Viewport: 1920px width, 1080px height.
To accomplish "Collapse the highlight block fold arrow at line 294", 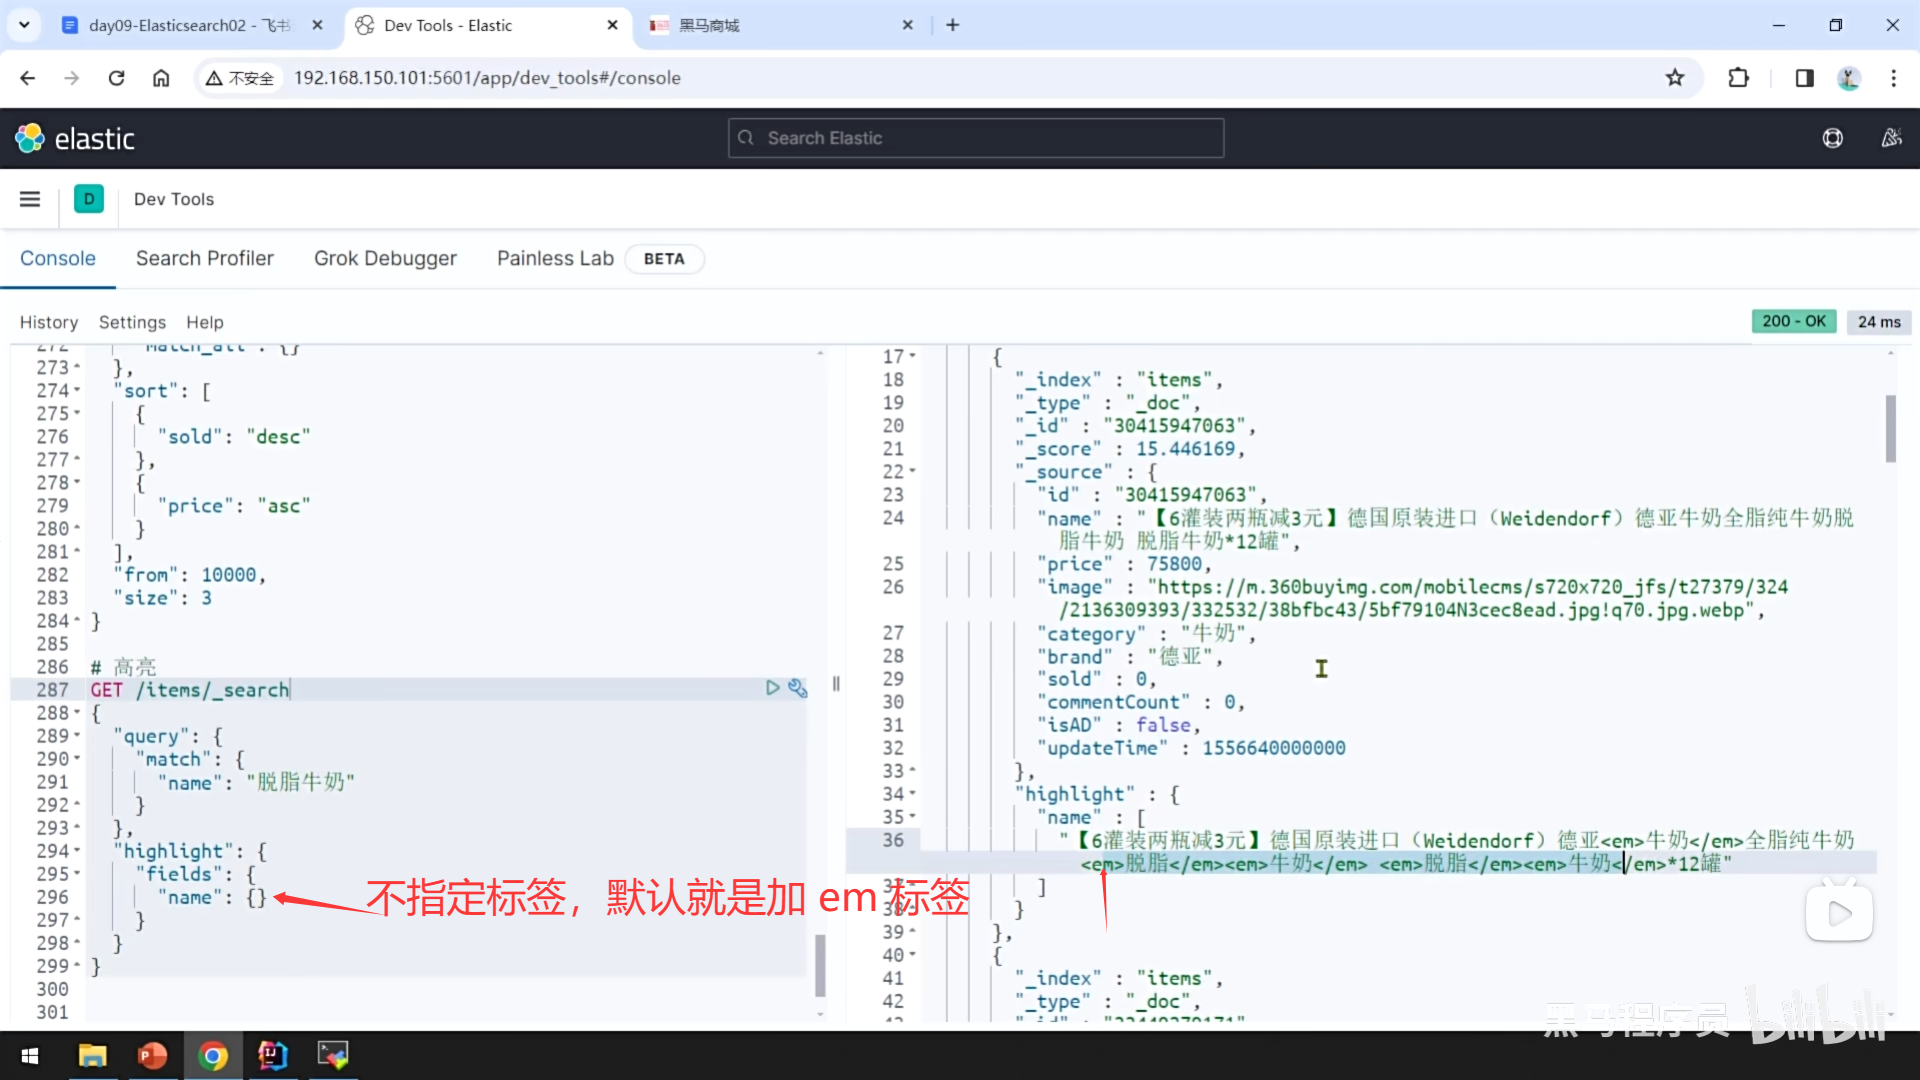I will point(78,851).
